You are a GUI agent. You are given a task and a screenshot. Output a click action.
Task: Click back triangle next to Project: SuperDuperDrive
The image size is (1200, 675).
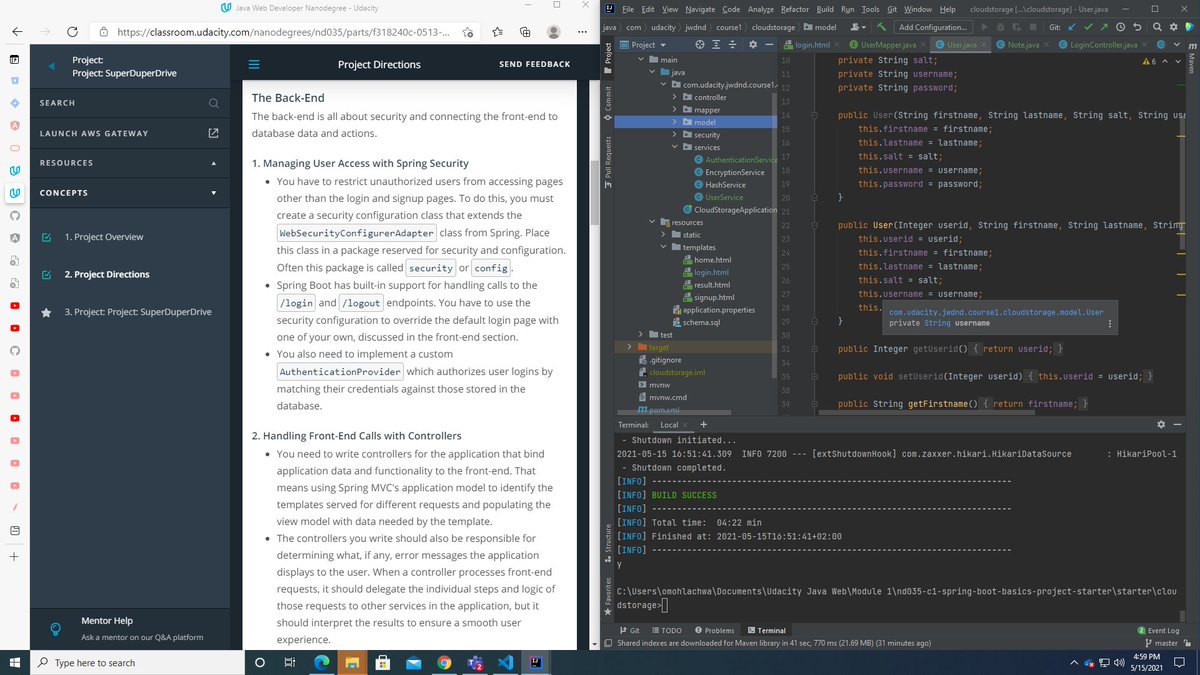click(51, 67)
